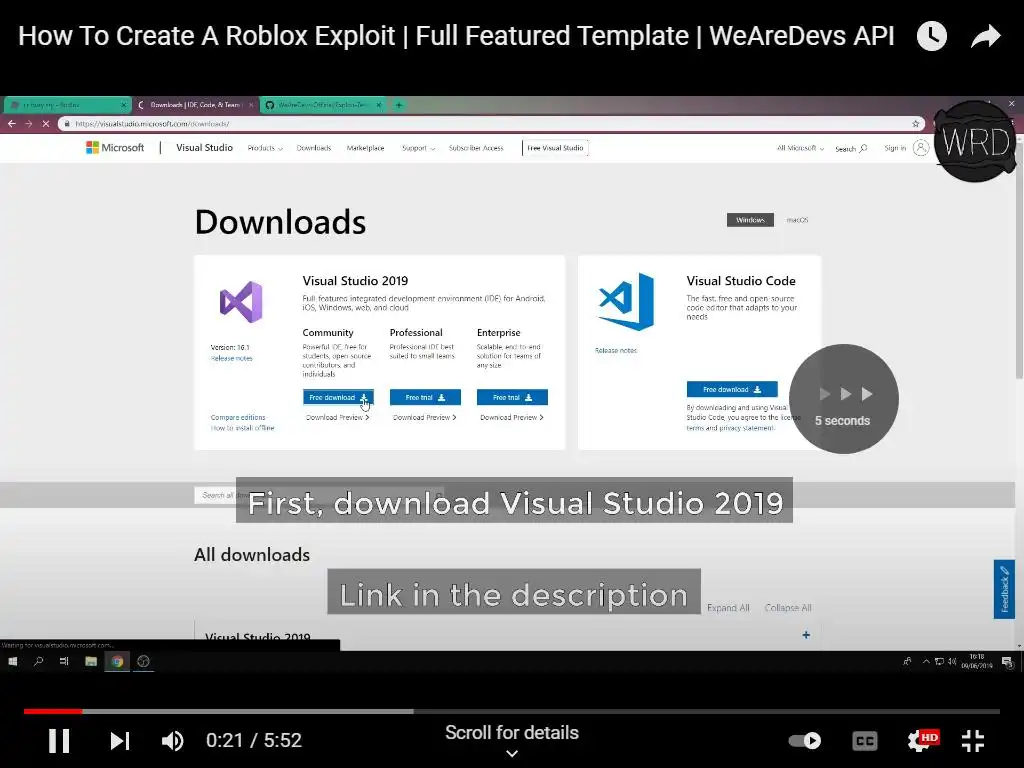This screenshot has width=1024, height=768.
Task: Click Visual Studio Code Free download
Action: [x=732, y=389]
